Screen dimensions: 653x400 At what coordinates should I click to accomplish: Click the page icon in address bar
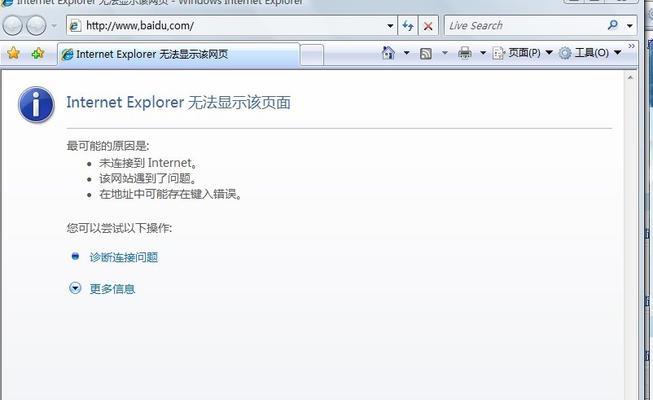click(75, 26)
